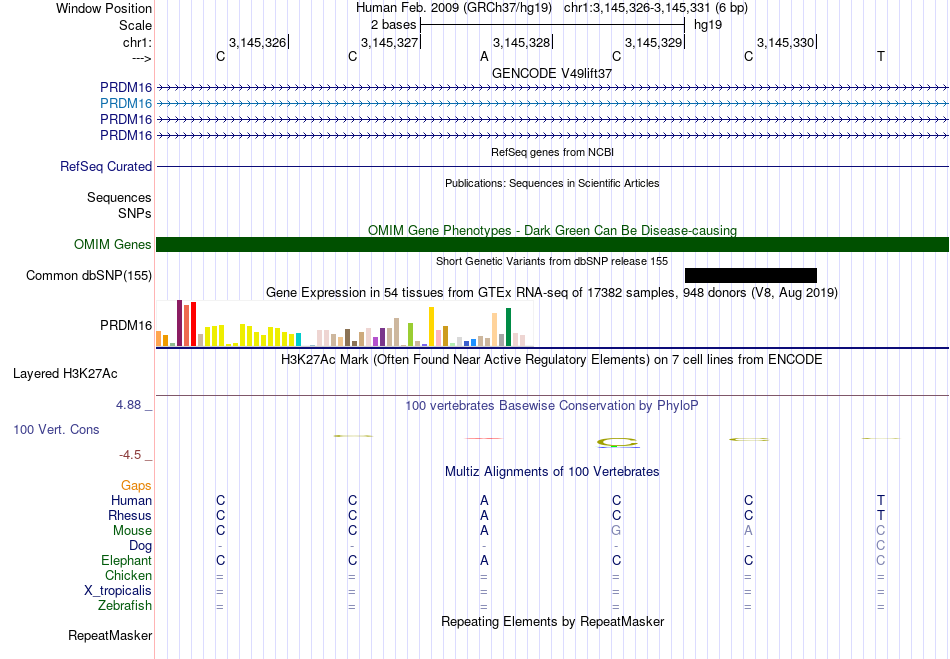Click the 'RefSeq genes from NCBI' title

coord(552,152)
